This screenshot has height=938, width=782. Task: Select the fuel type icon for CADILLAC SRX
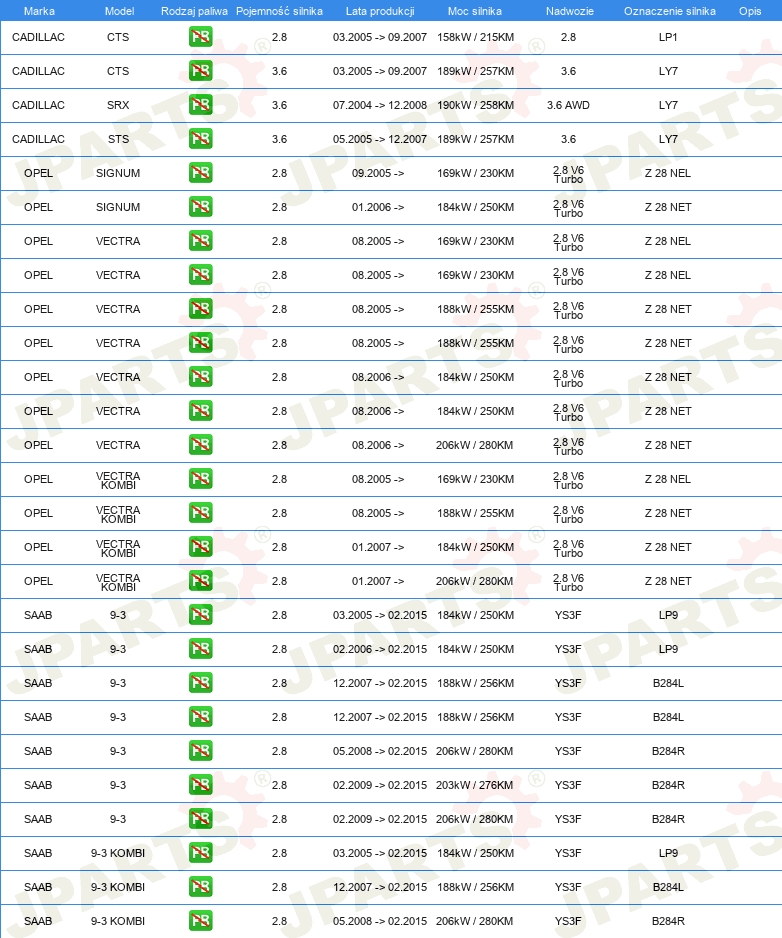200,105
